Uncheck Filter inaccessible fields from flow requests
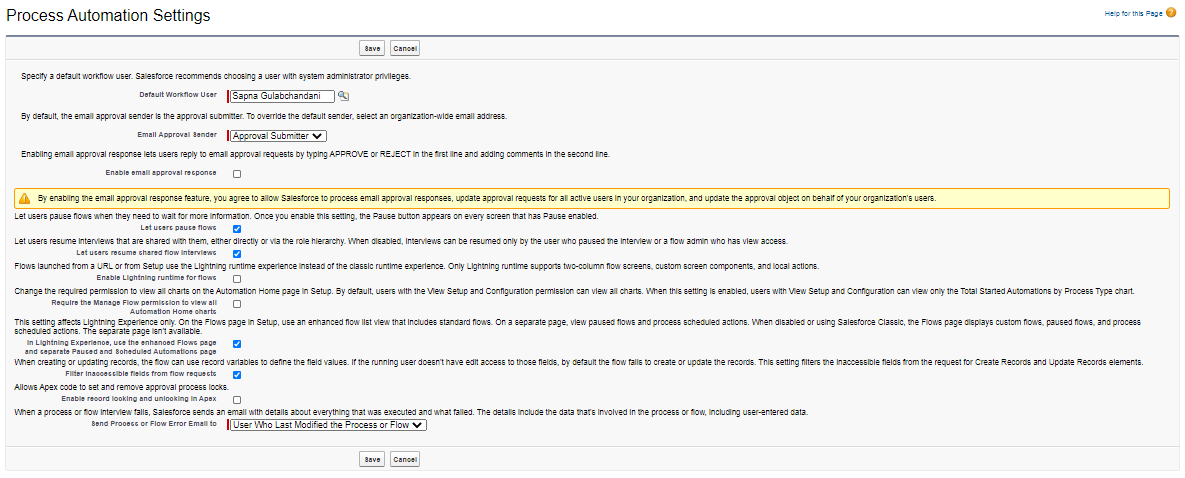The height and width of the screenshot is (478, 1185). coord(237,375)
